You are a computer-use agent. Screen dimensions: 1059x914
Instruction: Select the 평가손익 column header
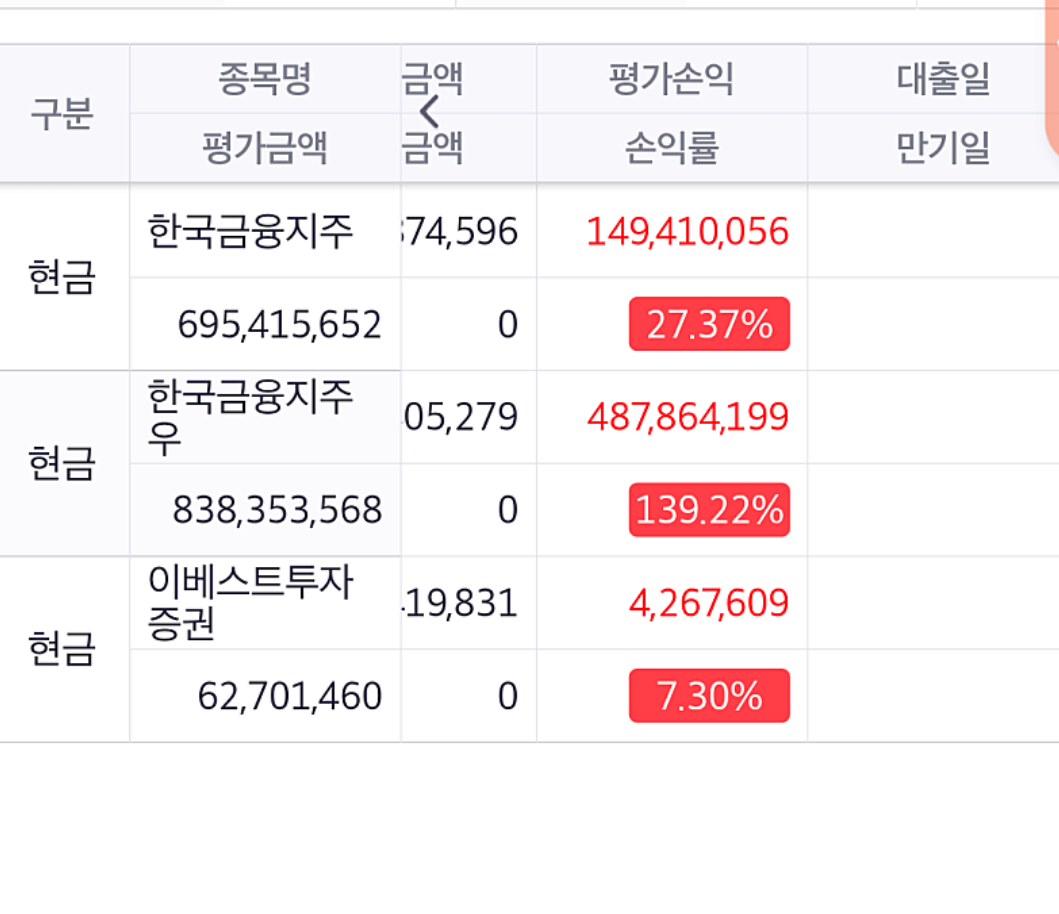pos(671,78)
